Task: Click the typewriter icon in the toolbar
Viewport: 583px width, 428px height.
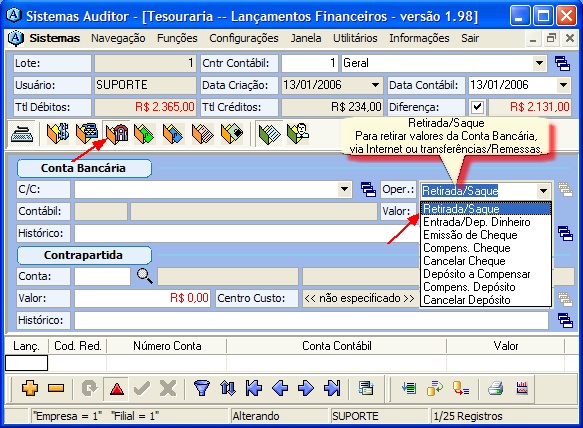Action: (22, 133)
